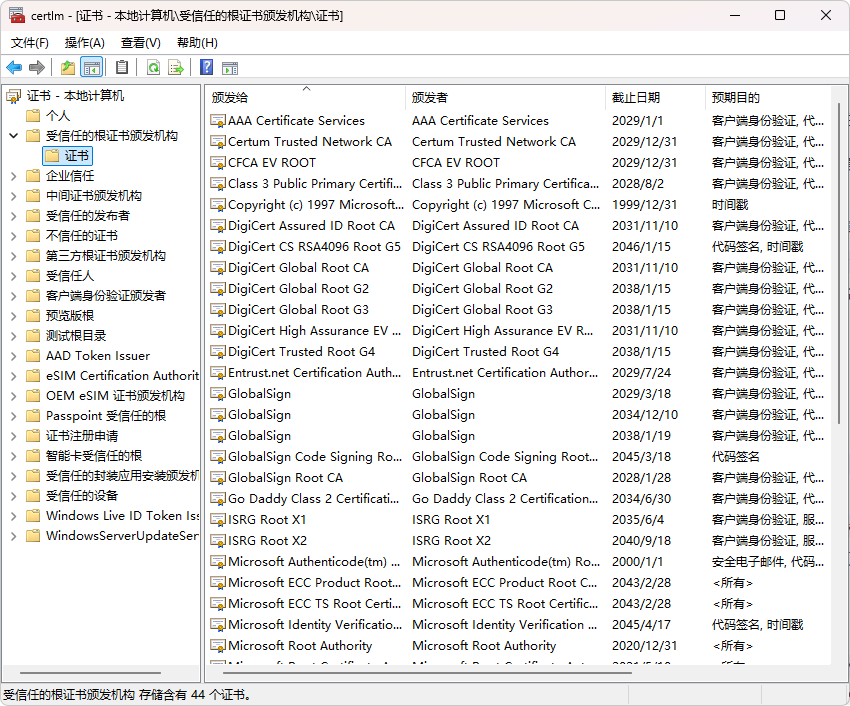Click the AAD Token Issuer folder icon
This screenshot has height=706, width=850.
(x=33, y=356)
